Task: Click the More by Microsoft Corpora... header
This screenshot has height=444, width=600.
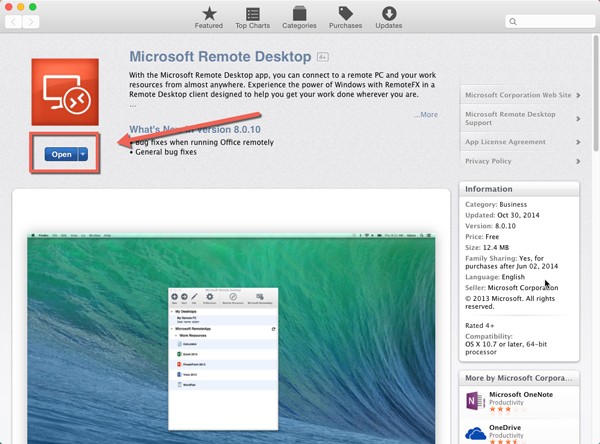Action: 519,378
